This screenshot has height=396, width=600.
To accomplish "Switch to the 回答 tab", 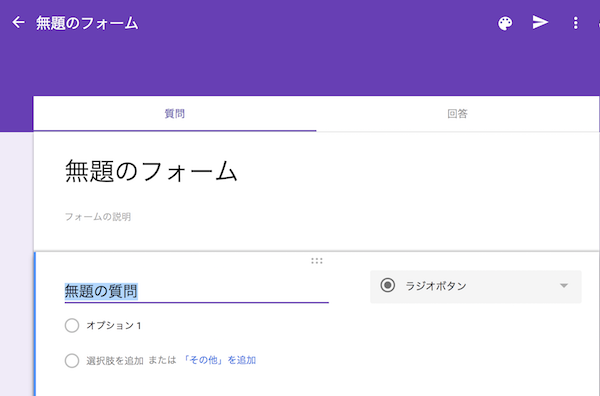I will [457, 114].
